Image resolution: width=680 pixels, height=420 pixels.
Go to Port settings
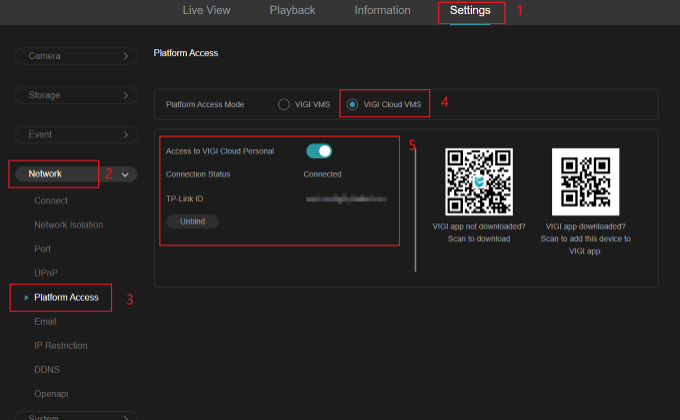point(42,249)
